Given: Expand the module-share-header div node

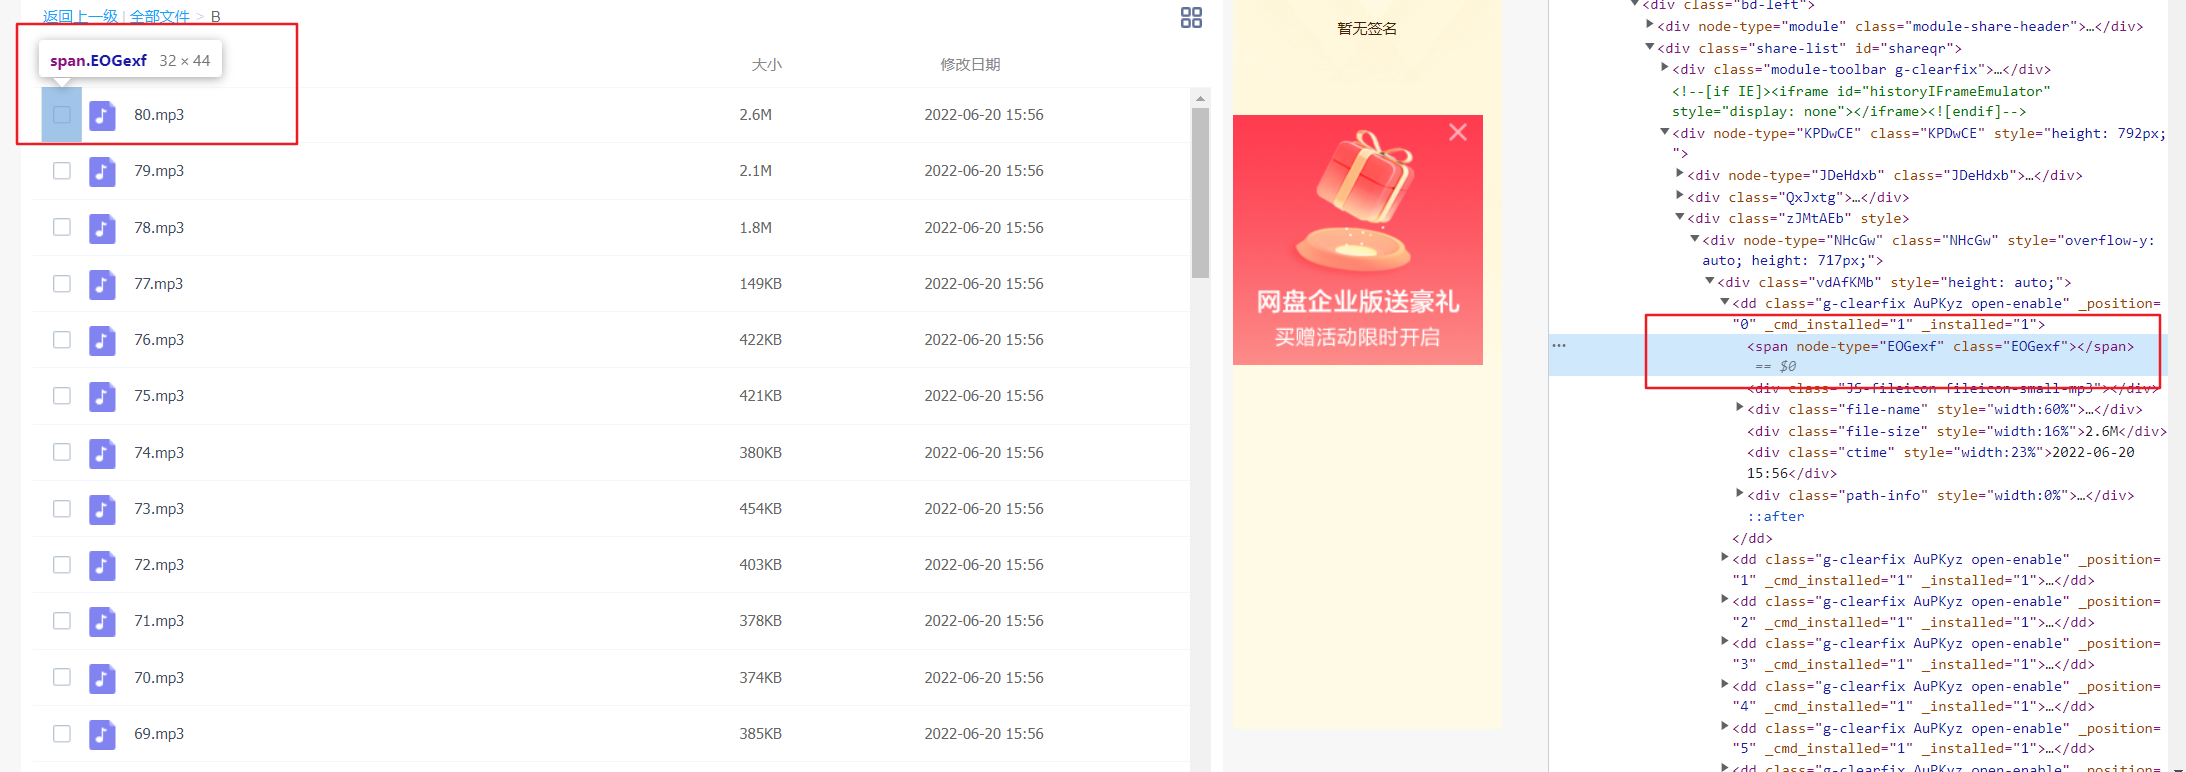Looking at the screenshot, I should point(1650,25).
